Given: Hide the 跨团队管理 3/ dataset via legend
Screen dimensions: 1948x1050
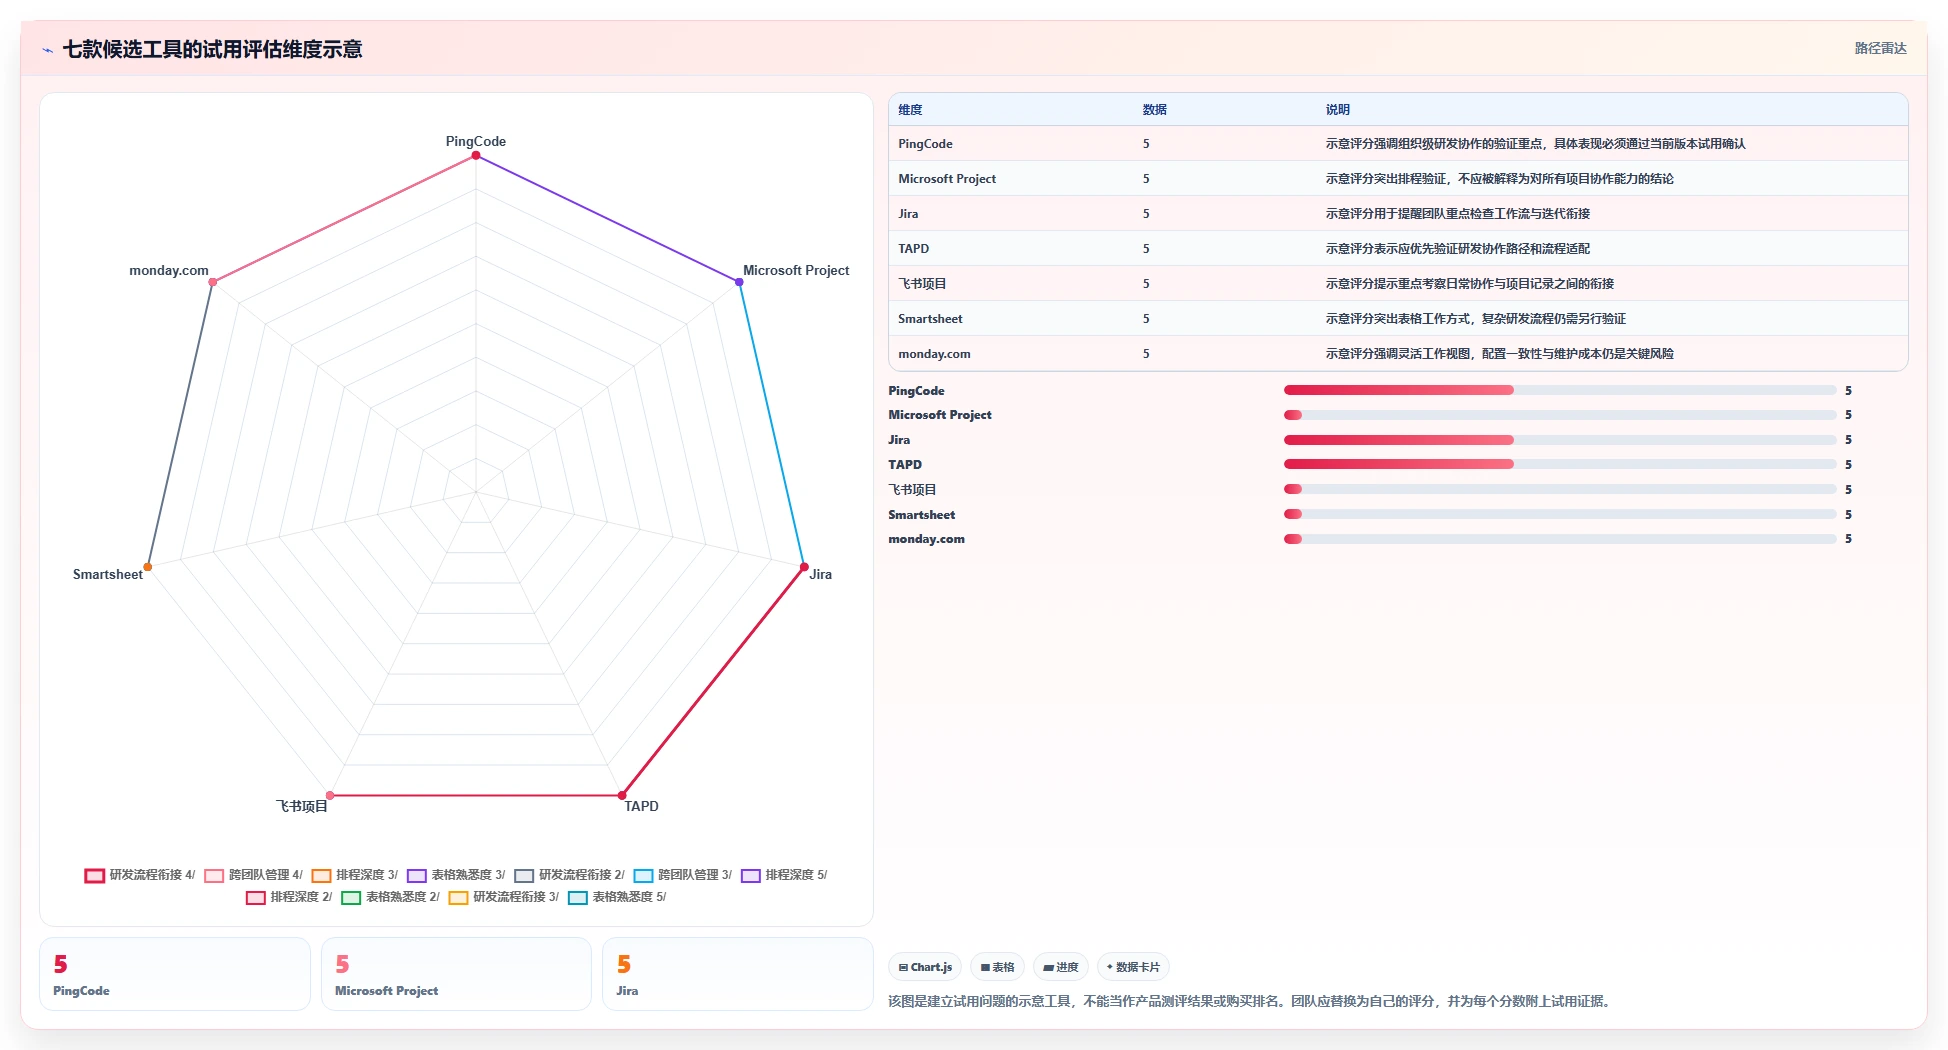Looking at the screenshot, I should coord(683,875).
